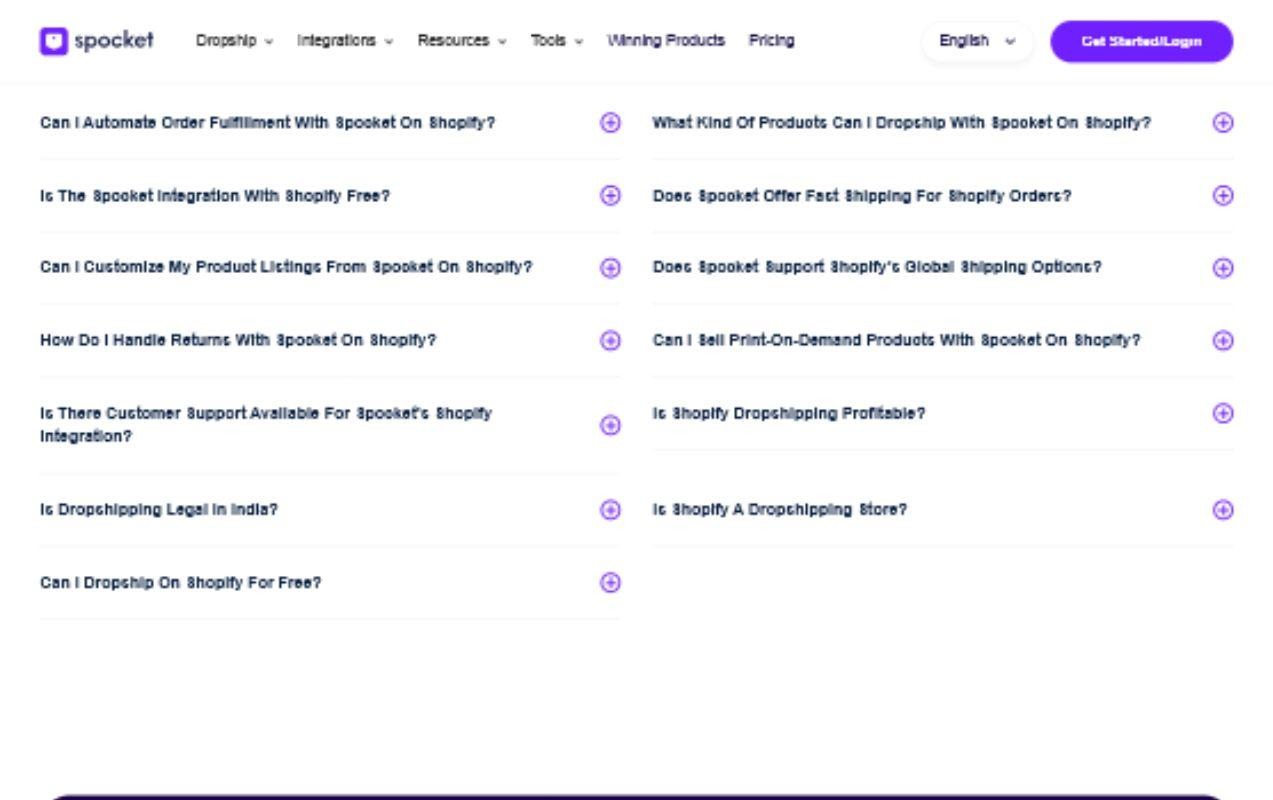Viewport: 1273px width, 800px height.
Task: Open the Pricing page
Action: point(771,41)
